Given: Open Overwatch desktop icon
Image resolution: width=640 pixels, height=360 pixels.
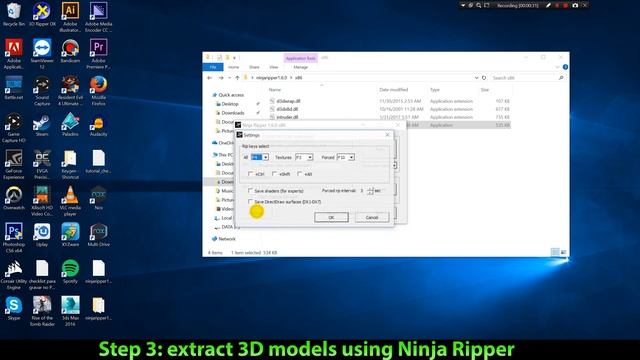Looking at the screenshot, I should pyautogui.click(x=13, y=198).
